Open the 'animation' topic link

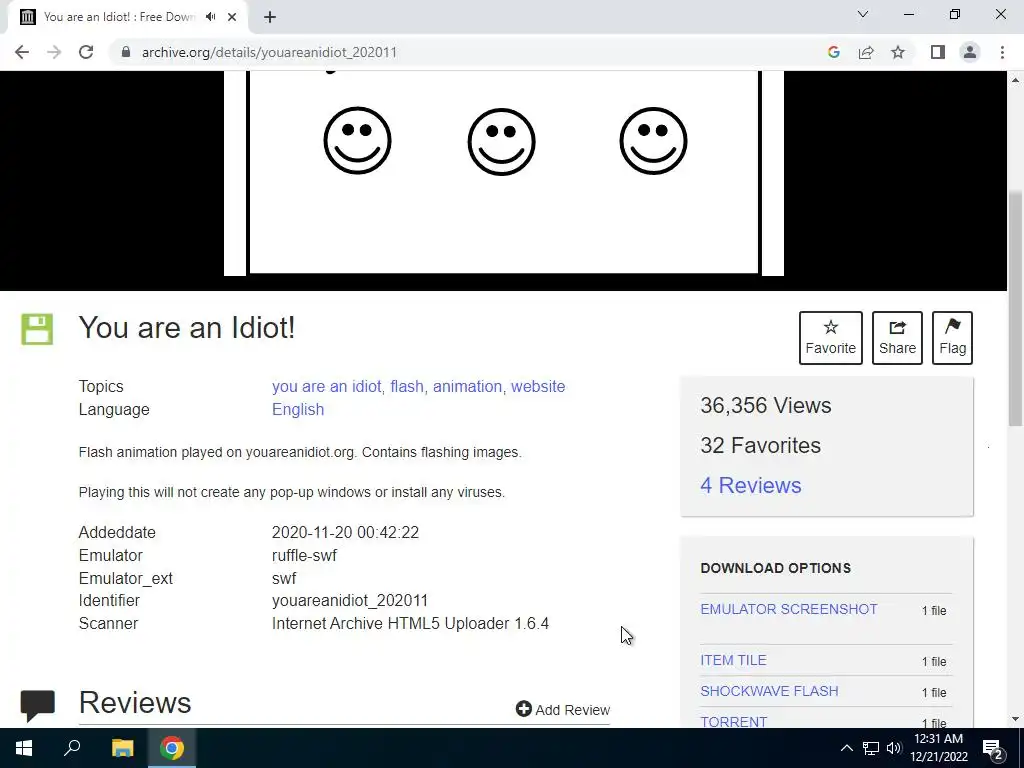pos(468,387)
